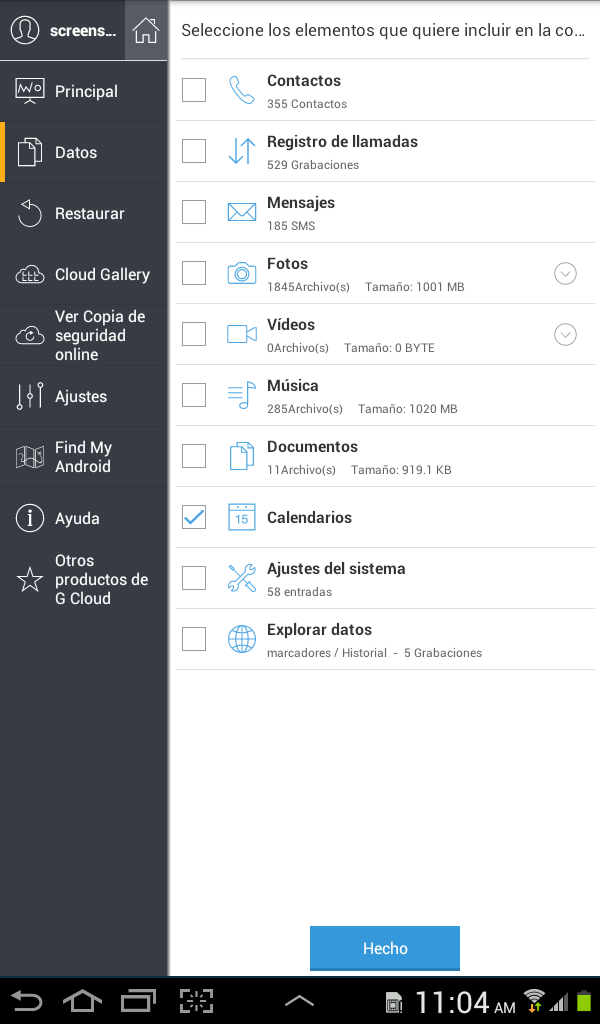Click the Principal presentation board icon
The height and width of the screenshot is (1024, 600).
29,91
